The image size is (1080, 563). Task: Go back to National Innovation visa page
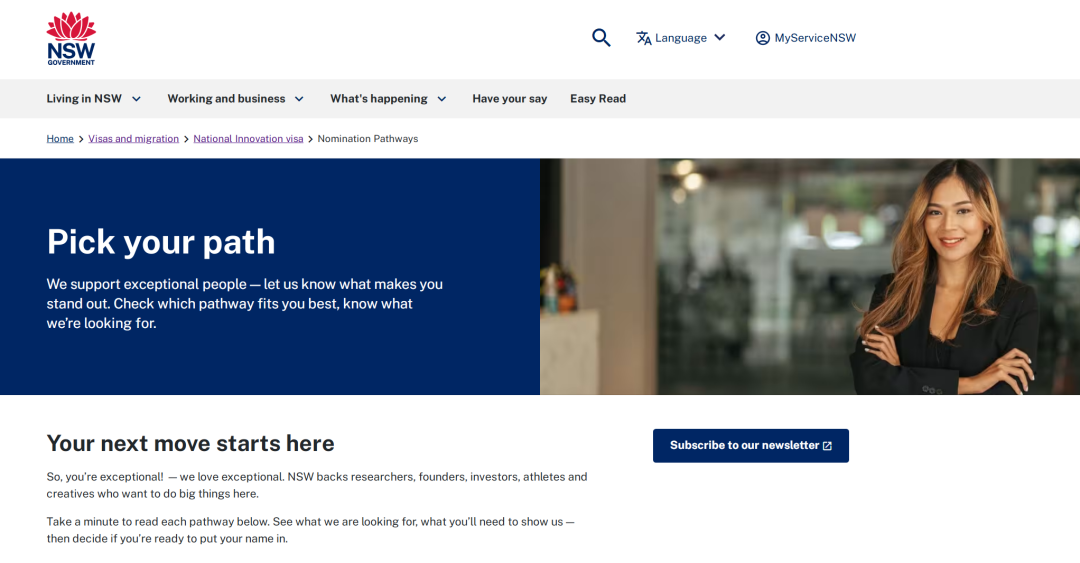248,139
